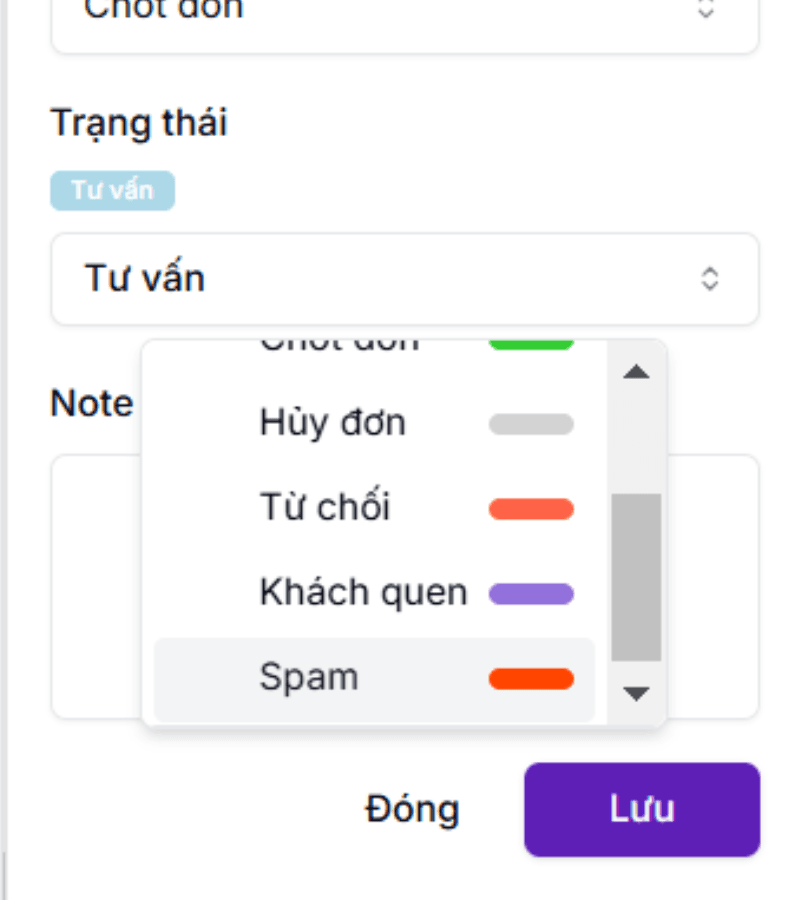Click the scroll up arrow in dropdown list

[636, 373]
